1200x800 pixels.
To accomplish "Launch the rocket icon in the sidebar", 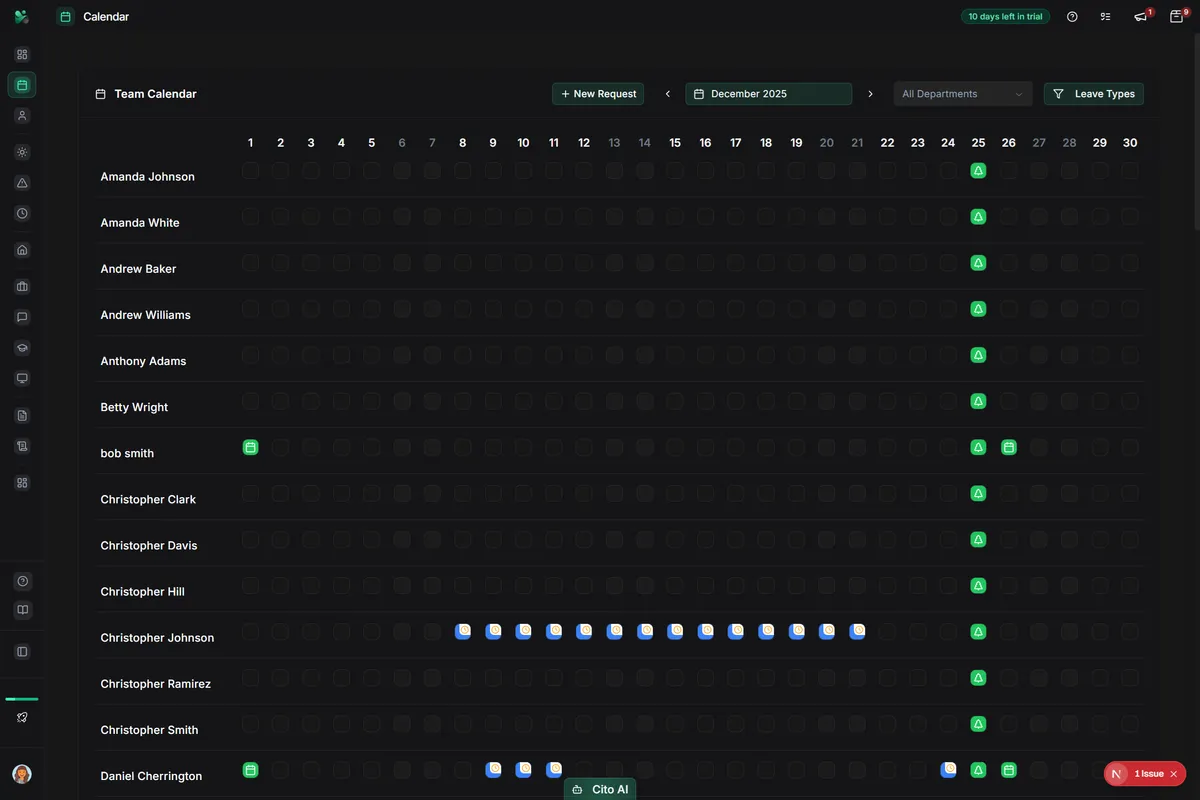I will pyautogui.click(x=22, y=717).
